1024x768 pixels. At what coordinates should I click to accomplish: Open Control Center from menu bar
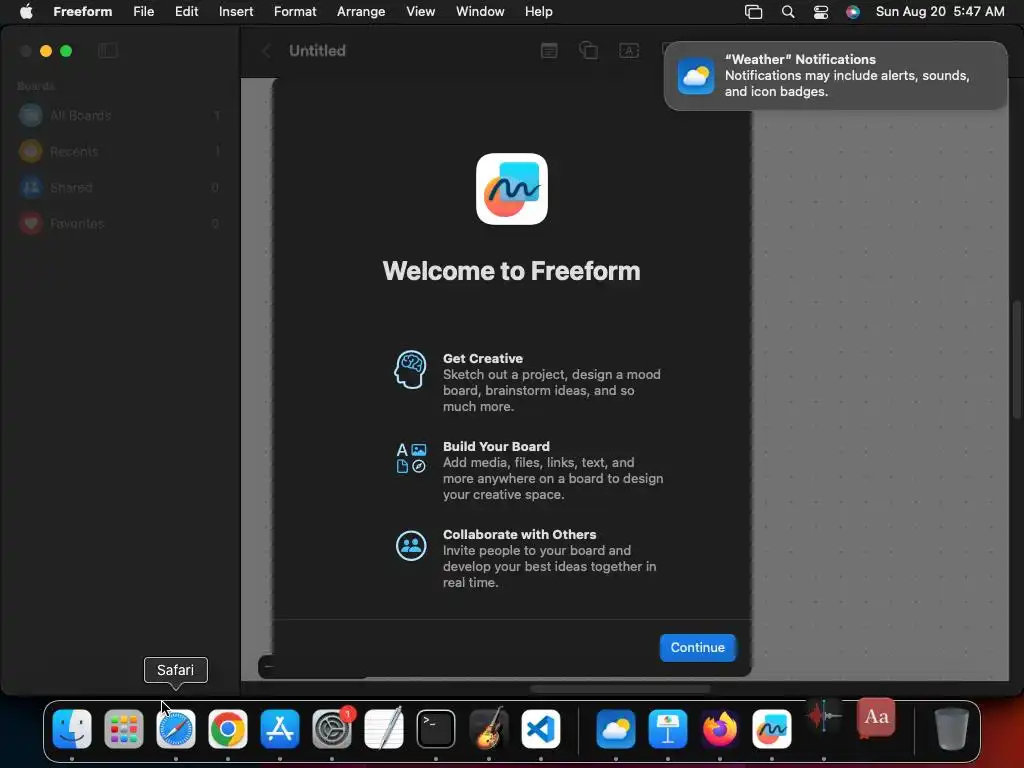click(821, 12)
